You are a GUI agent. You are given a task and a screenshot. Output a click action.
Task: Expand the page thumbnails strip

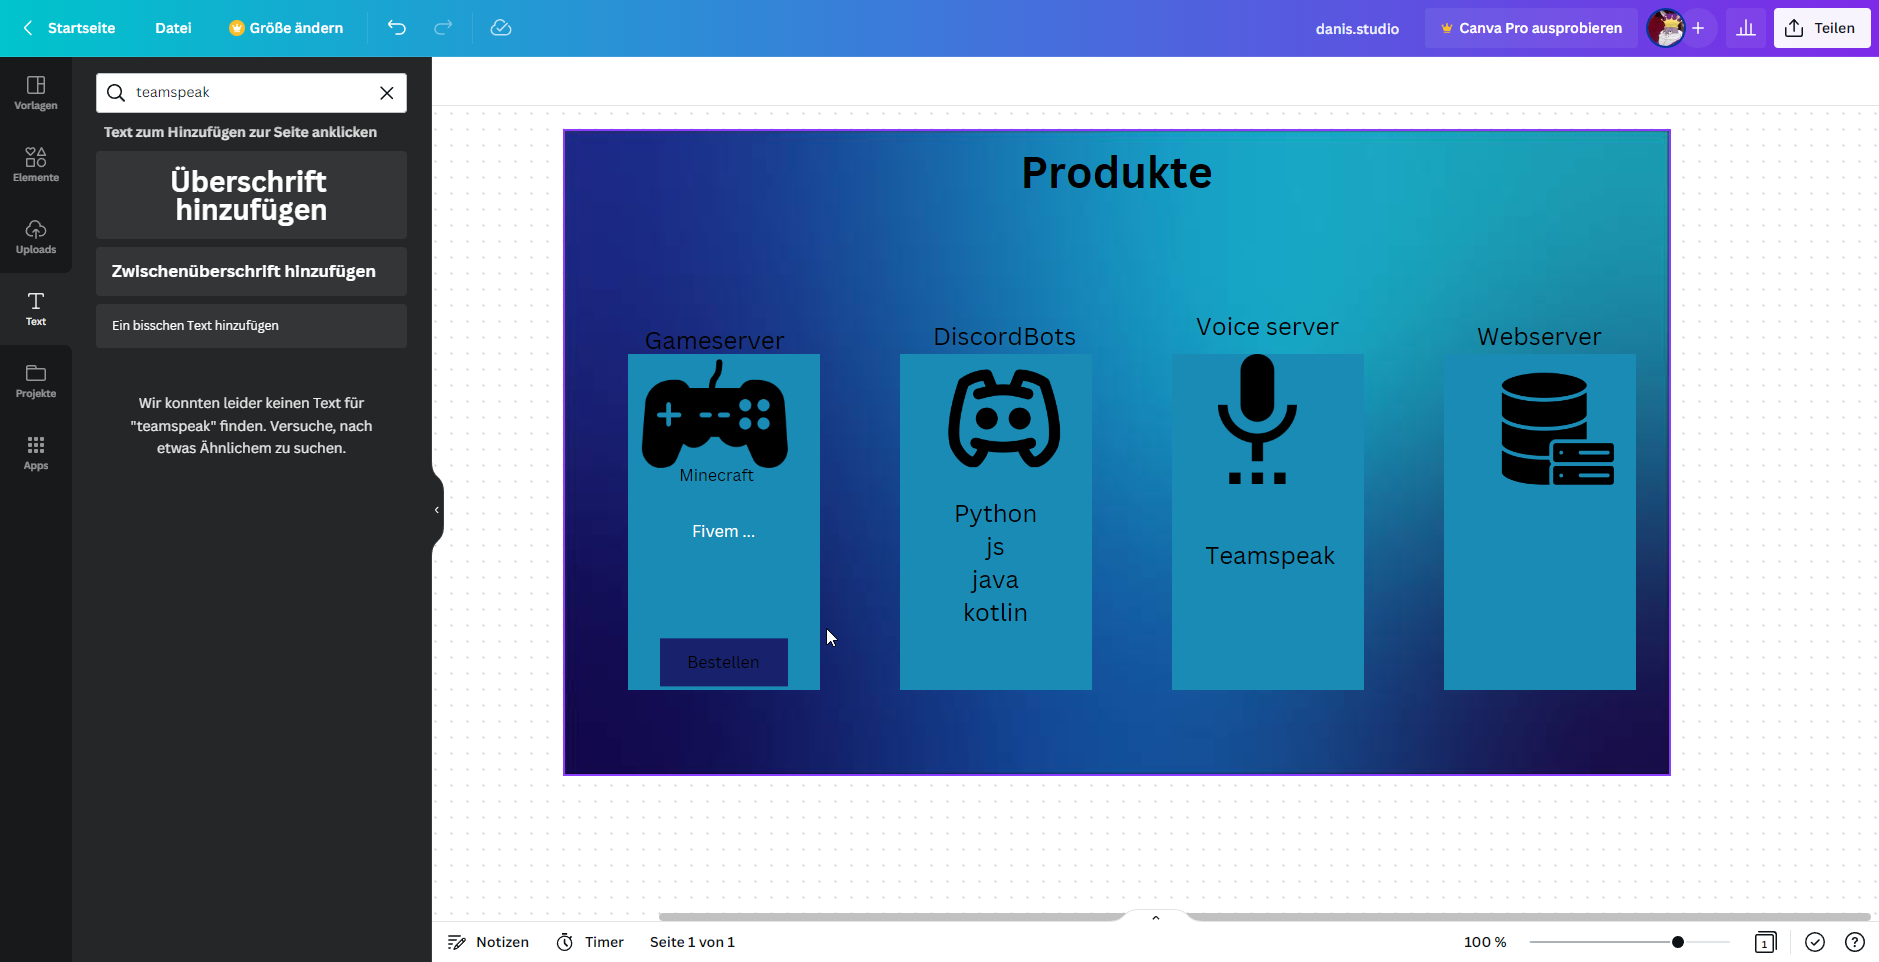pos(1156,917)
